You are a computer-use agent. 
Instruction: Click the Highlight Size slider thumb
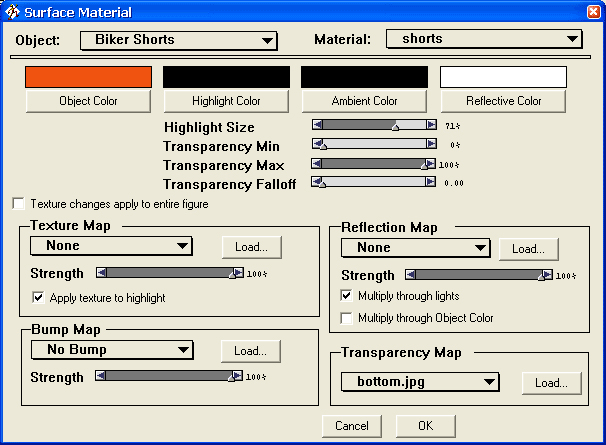pos(395,126)
